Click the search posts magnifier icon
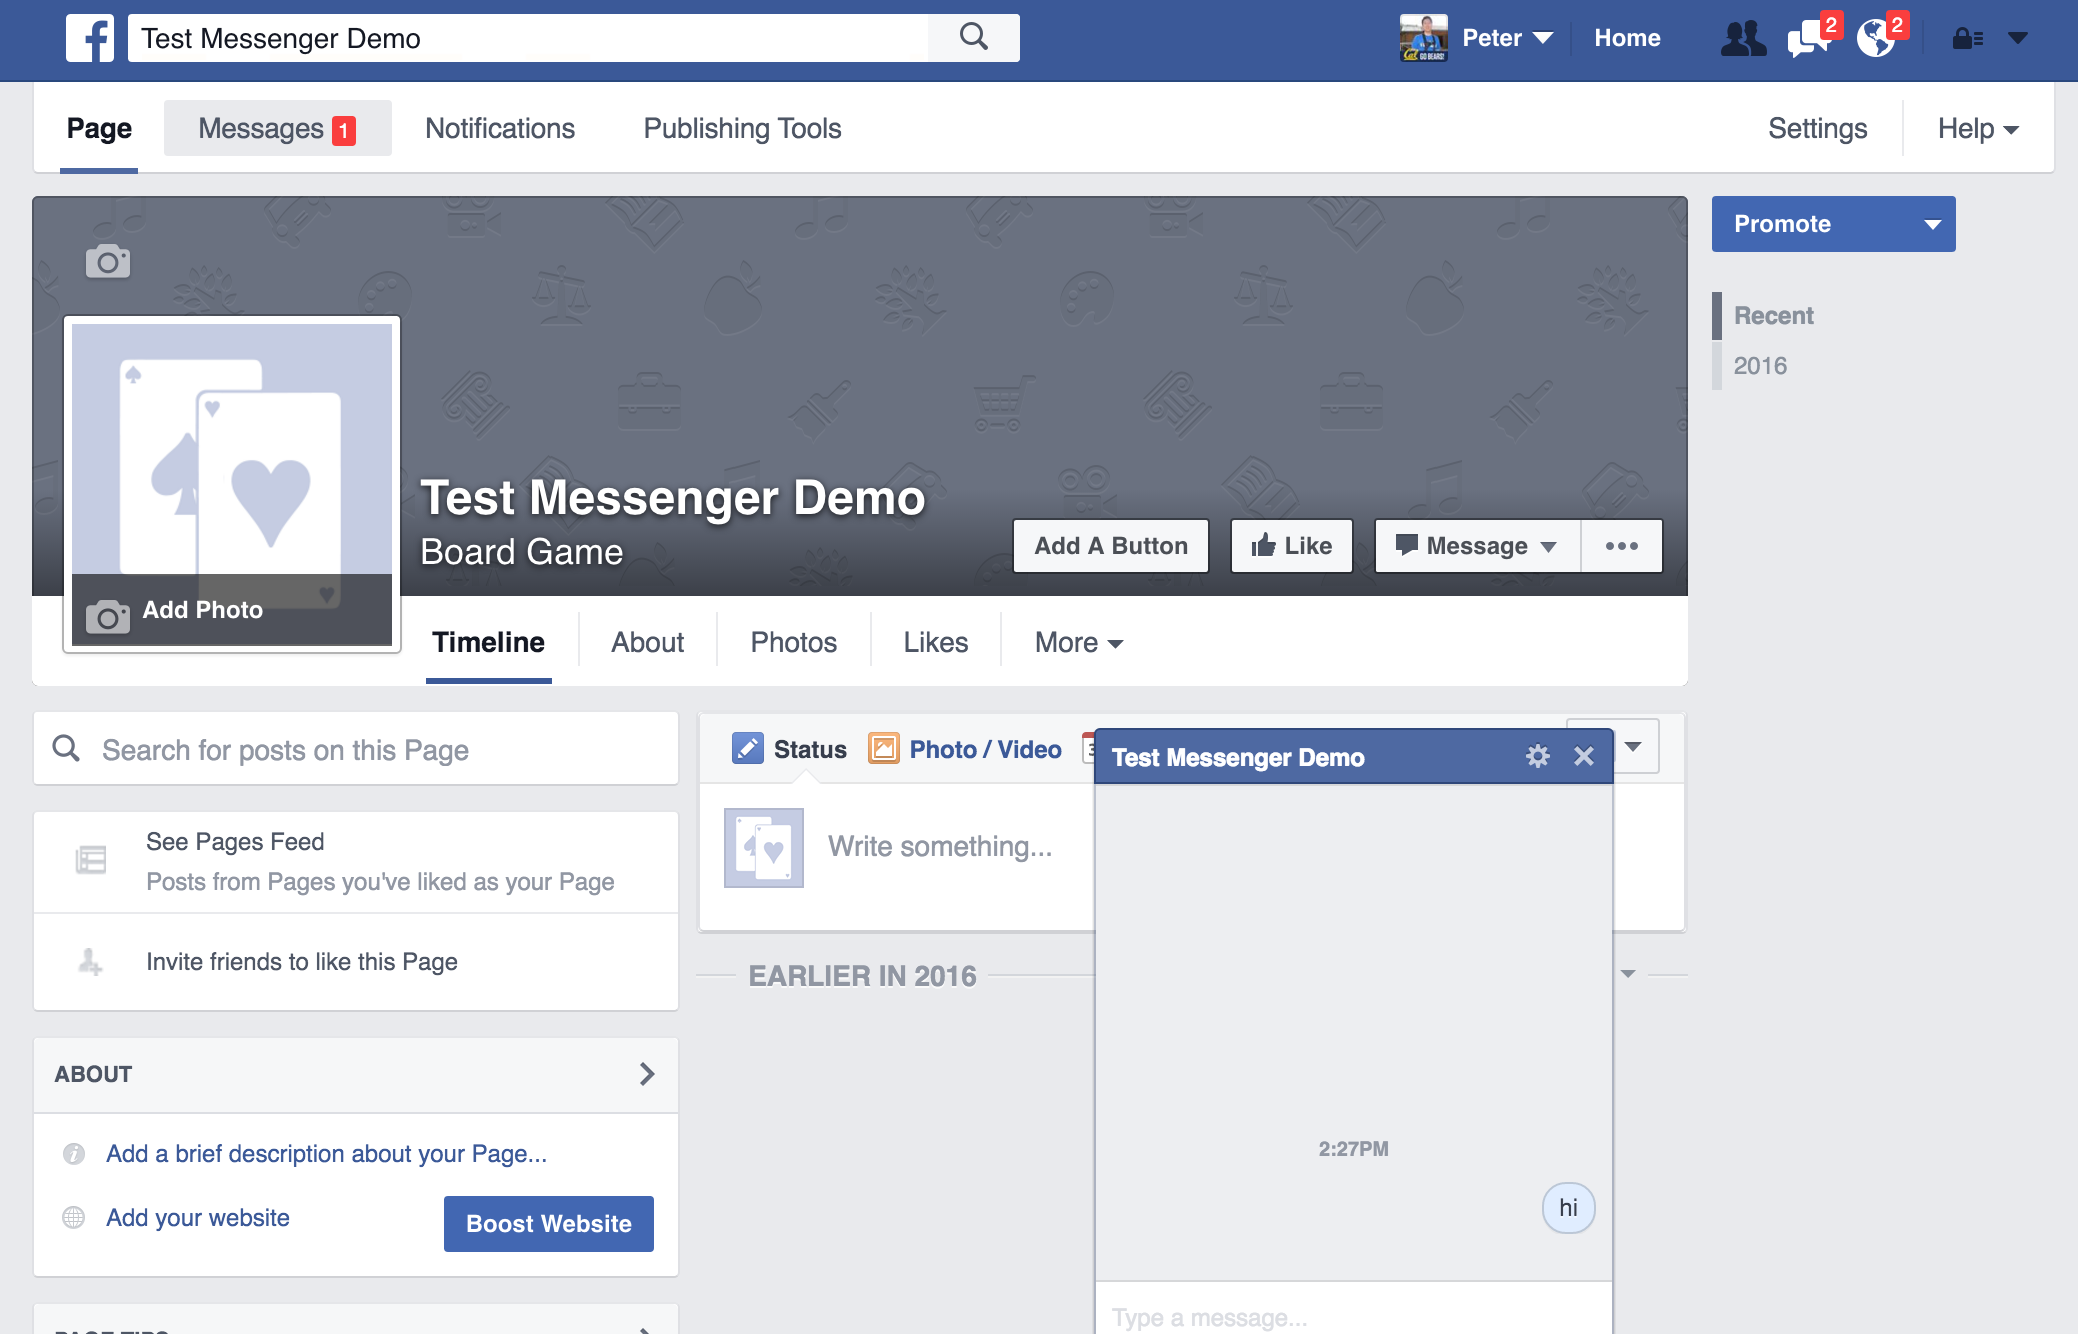 [x=66, y=748]
